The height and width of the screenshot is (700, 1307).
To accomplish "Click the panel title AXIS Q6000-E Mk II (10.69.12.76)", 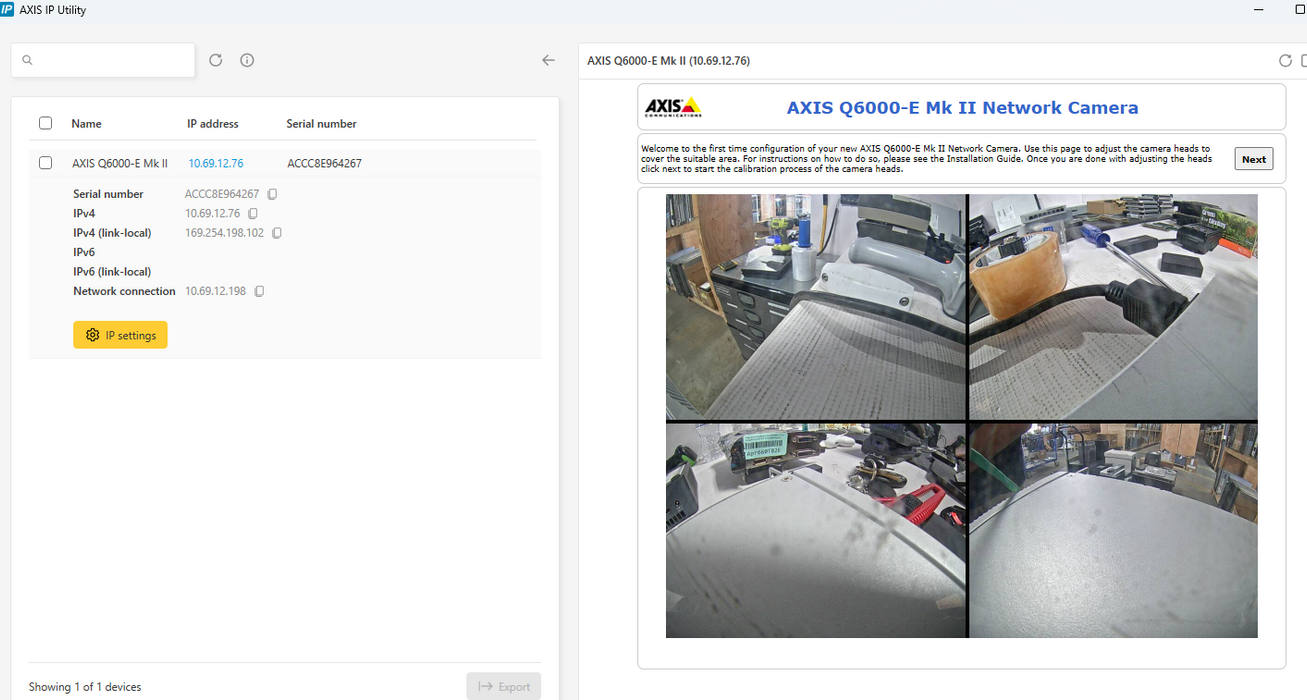I will coord(668,61).
